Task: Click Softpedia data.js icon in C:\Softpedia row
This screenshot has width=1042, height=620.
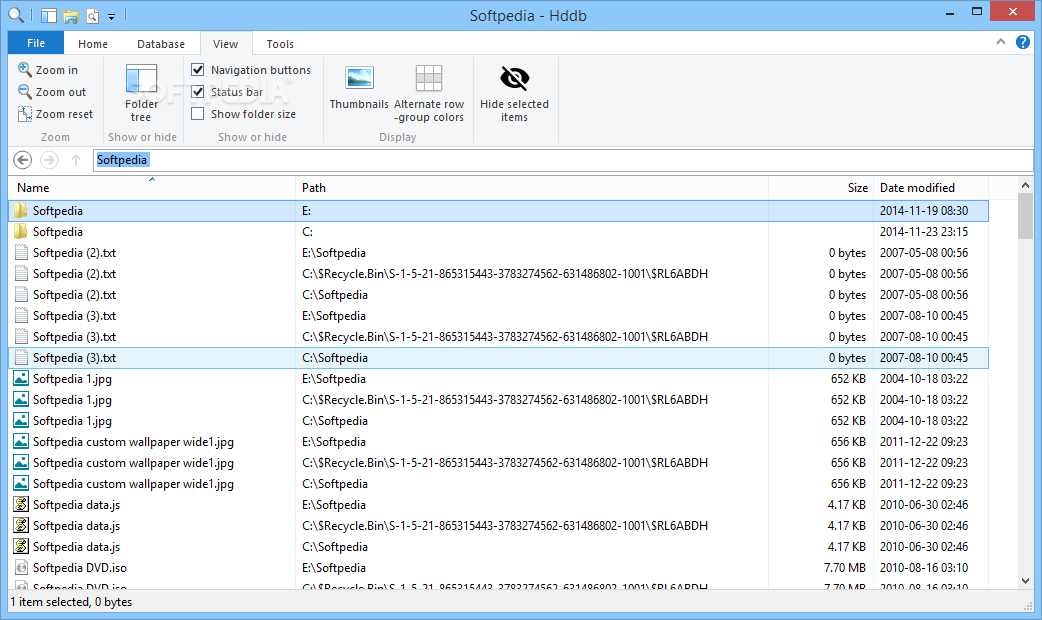Action: (x=21, y=546)
